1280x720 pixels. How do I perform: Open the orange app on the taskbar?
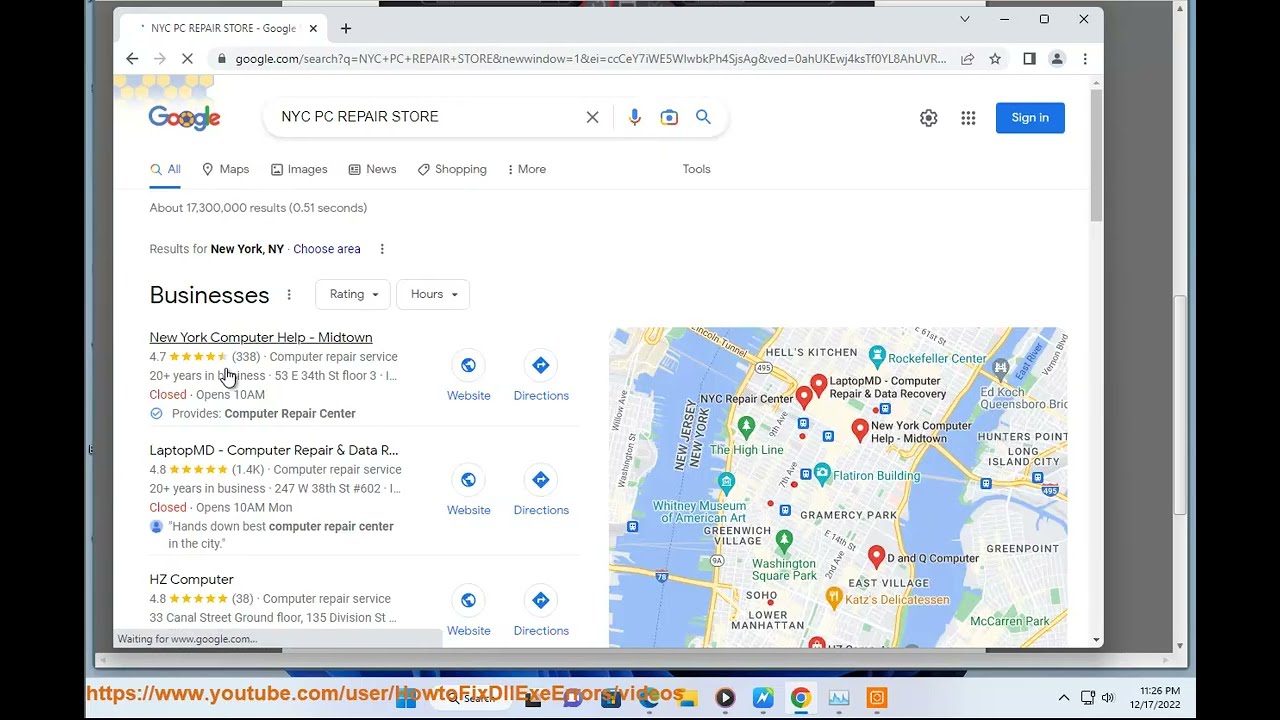(x=877, y=698)
